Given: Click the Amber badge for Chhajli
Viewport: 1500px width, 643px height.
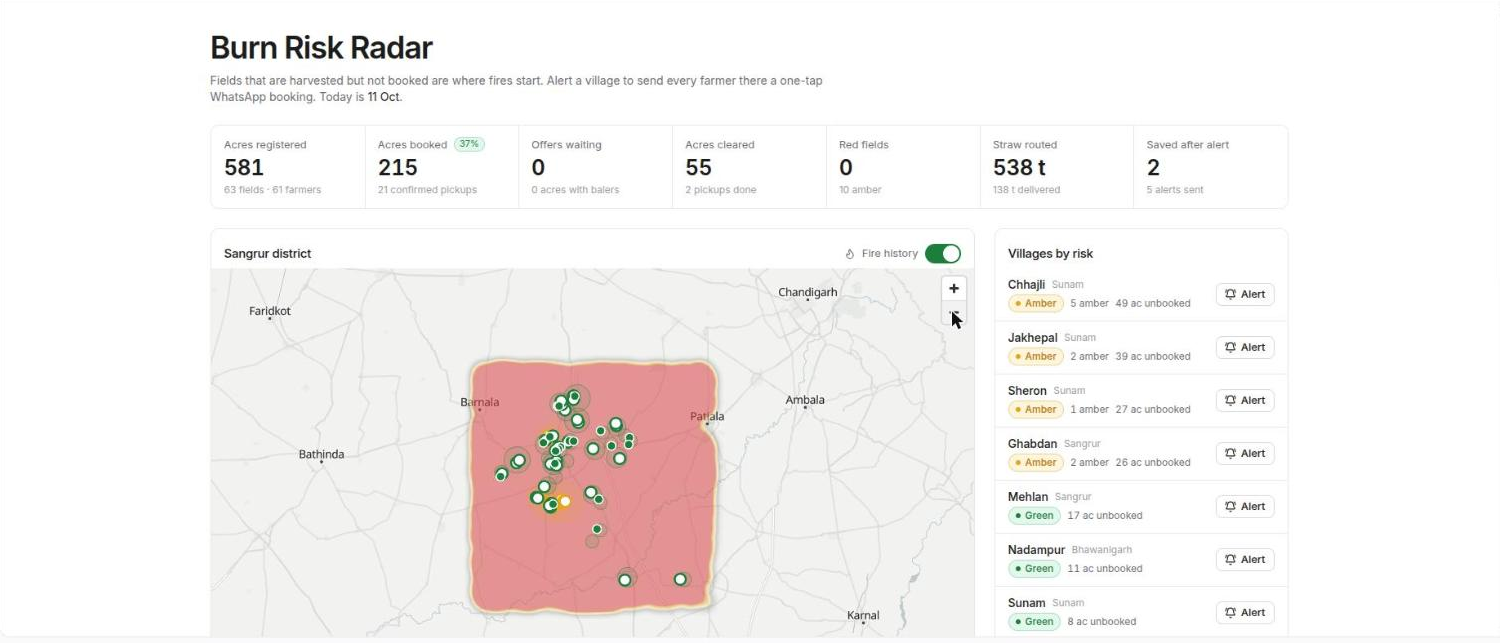Looking at the screenshot, I should coord(1035,303).
